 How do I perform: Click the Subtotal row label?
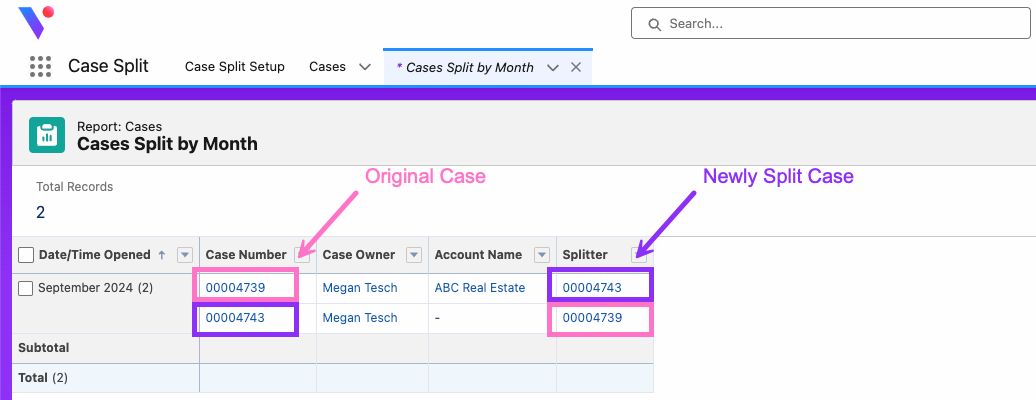point(44,348)
